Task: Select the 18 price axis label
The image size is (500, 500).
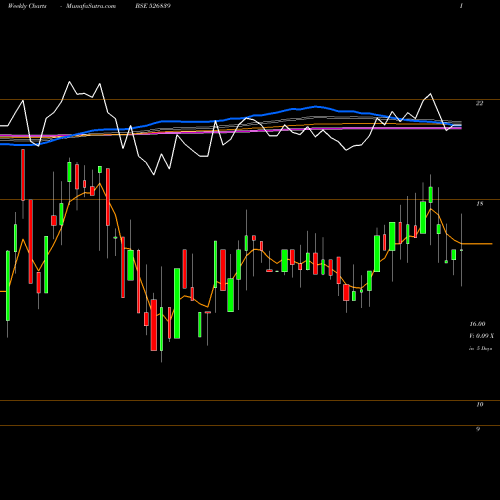Action: (x=479, y=204)
